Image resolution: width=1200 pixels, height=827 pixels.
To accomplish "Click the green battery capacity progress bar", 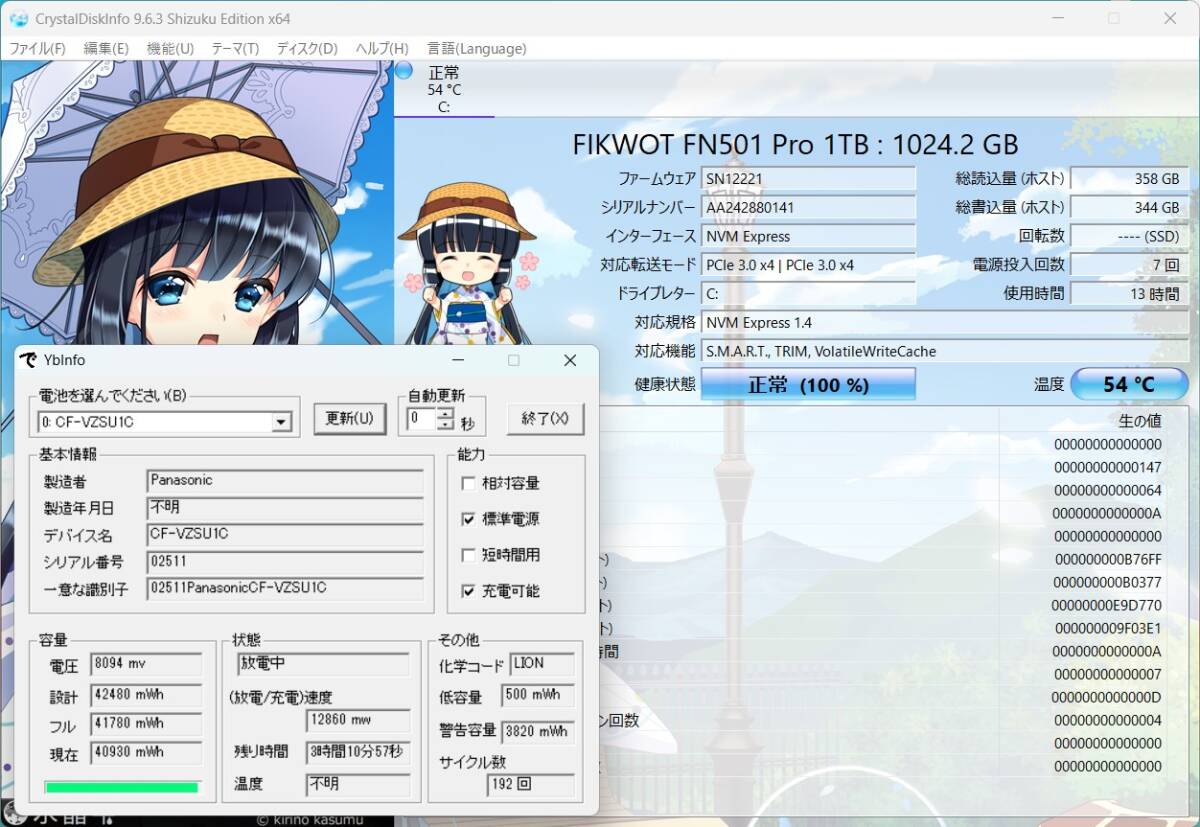I will coord(122,787).
